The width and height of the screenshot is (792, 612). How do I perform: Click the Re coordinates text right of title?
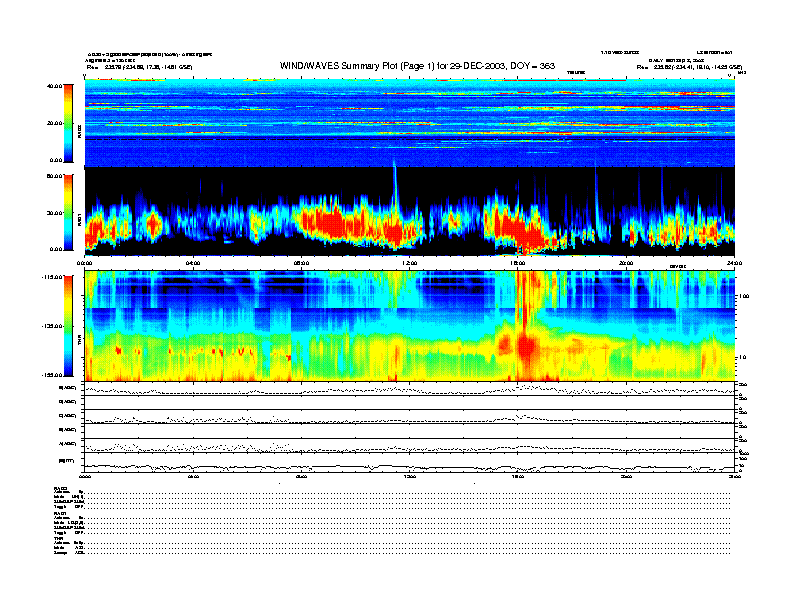click(689, 67)
